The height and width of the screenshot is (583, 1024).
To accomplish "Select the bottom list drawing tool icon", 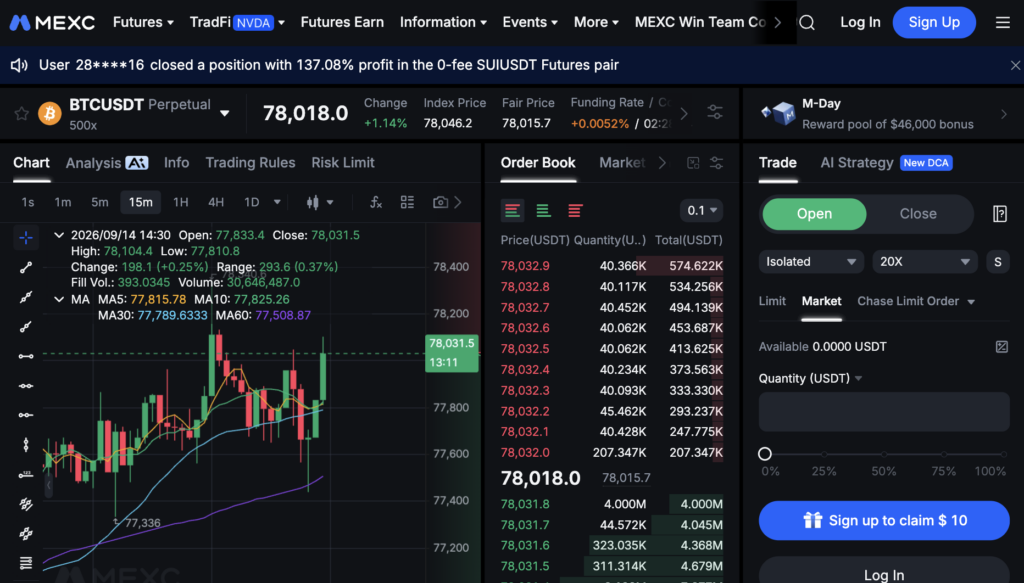I will point(25,563).
